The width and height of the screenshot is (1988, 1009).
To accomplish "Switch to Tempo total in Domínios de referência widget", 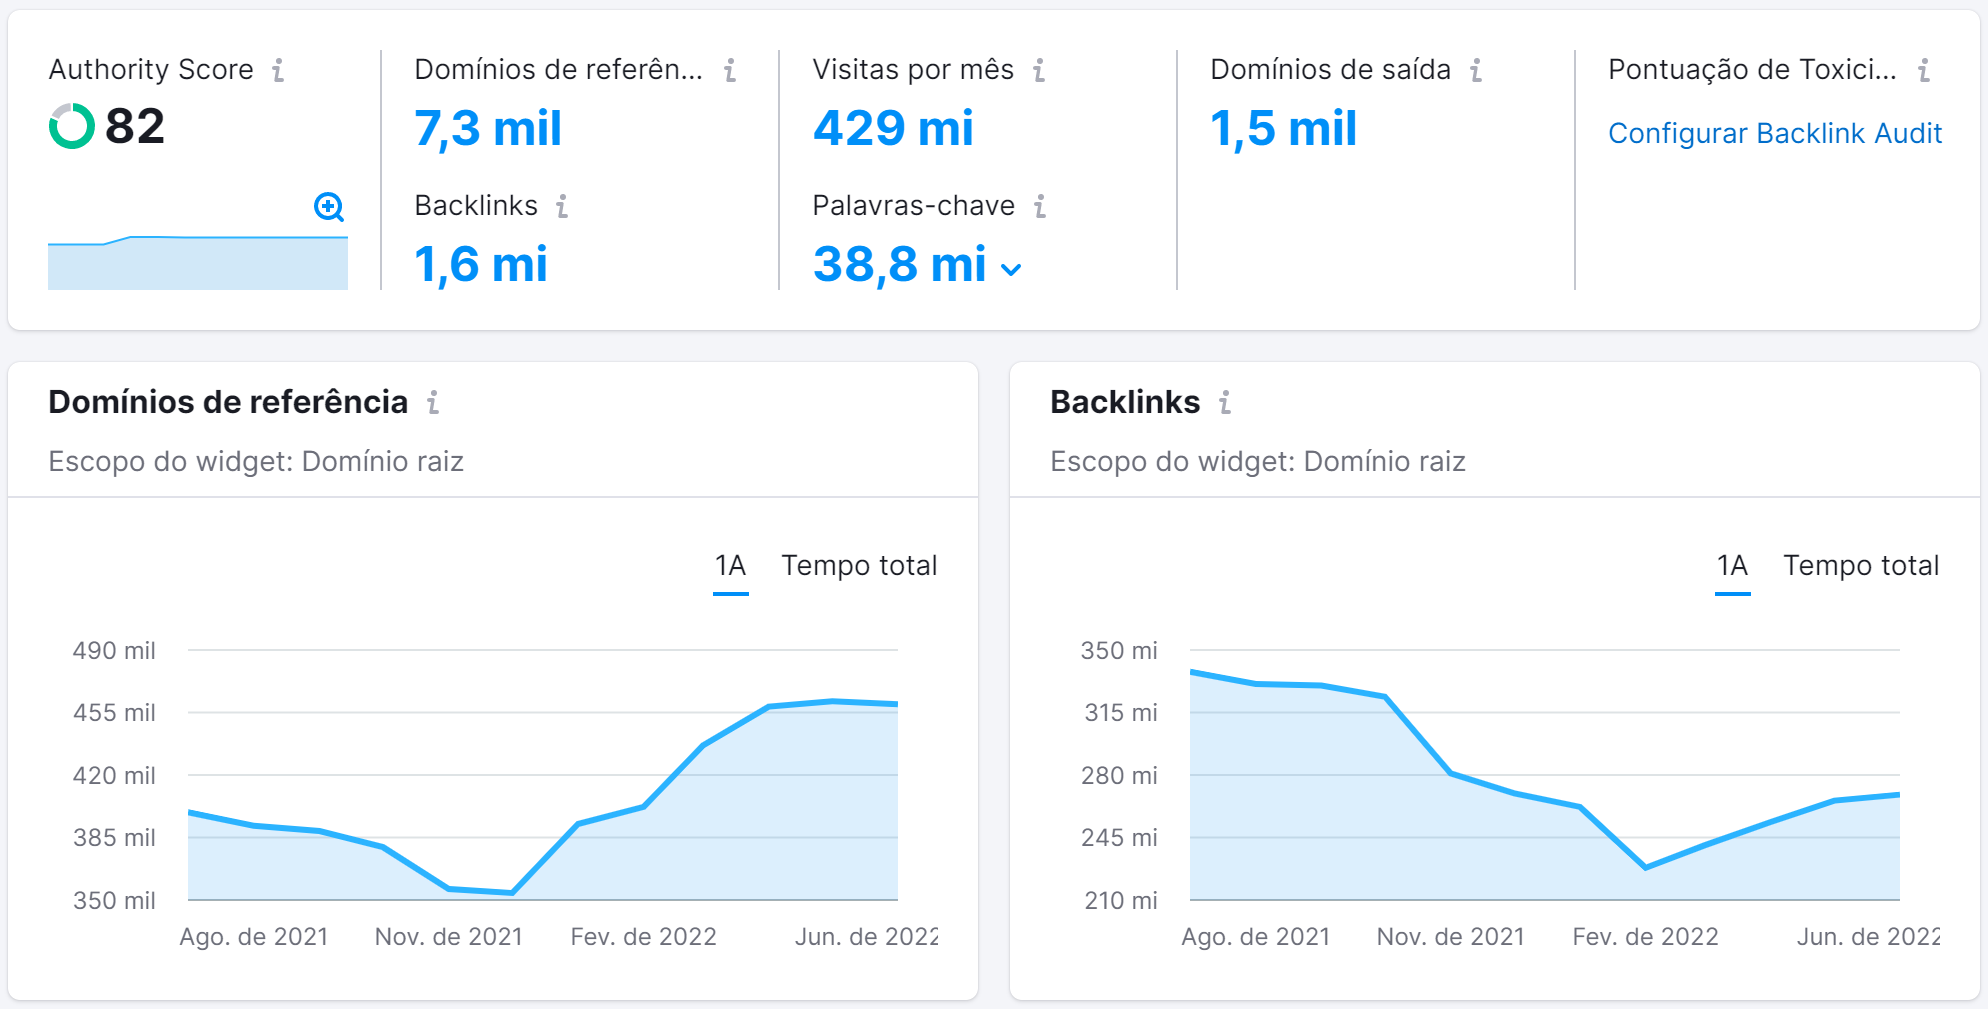I will (x=859, y=566).
